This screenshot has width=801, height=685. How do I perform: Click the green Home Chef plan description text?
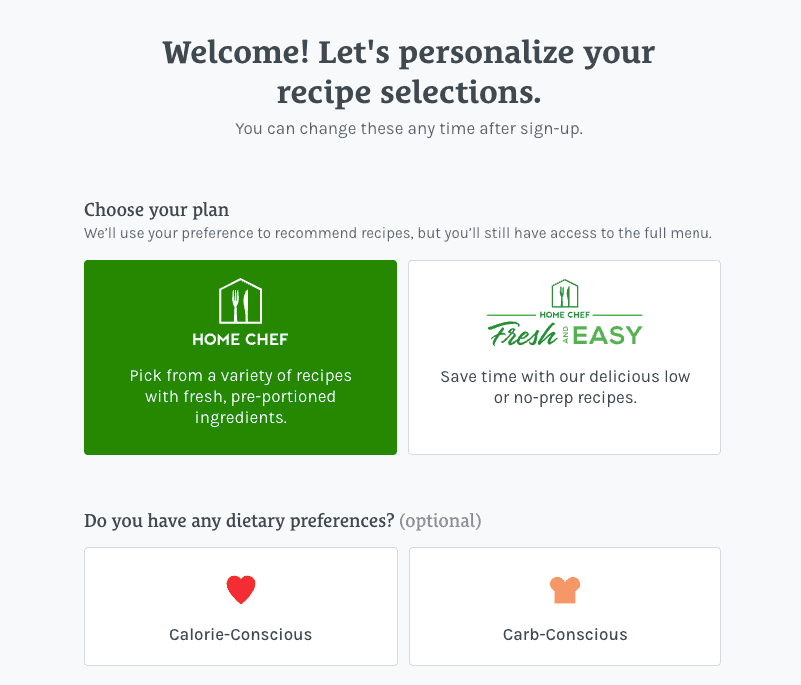[x=241, y=396]
